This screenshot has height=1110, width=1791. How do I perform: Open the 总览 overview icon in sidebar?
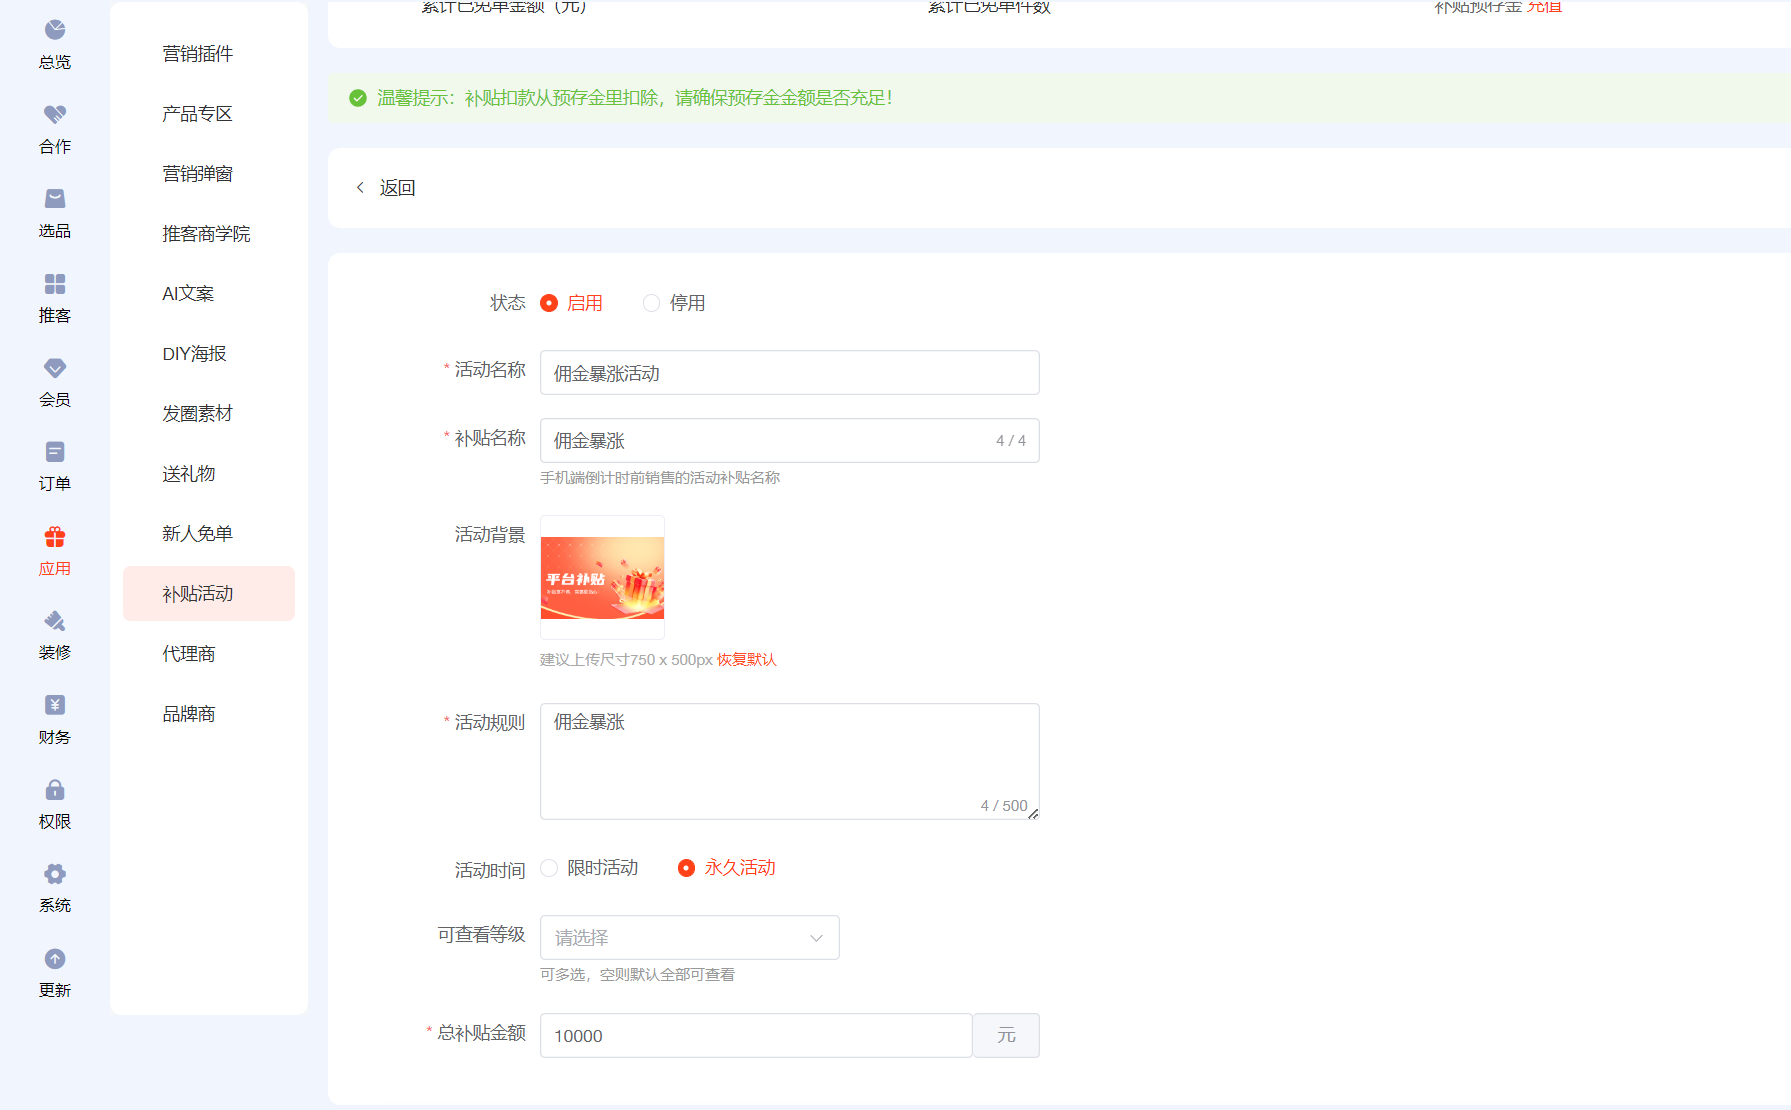[x=55, y=31]
